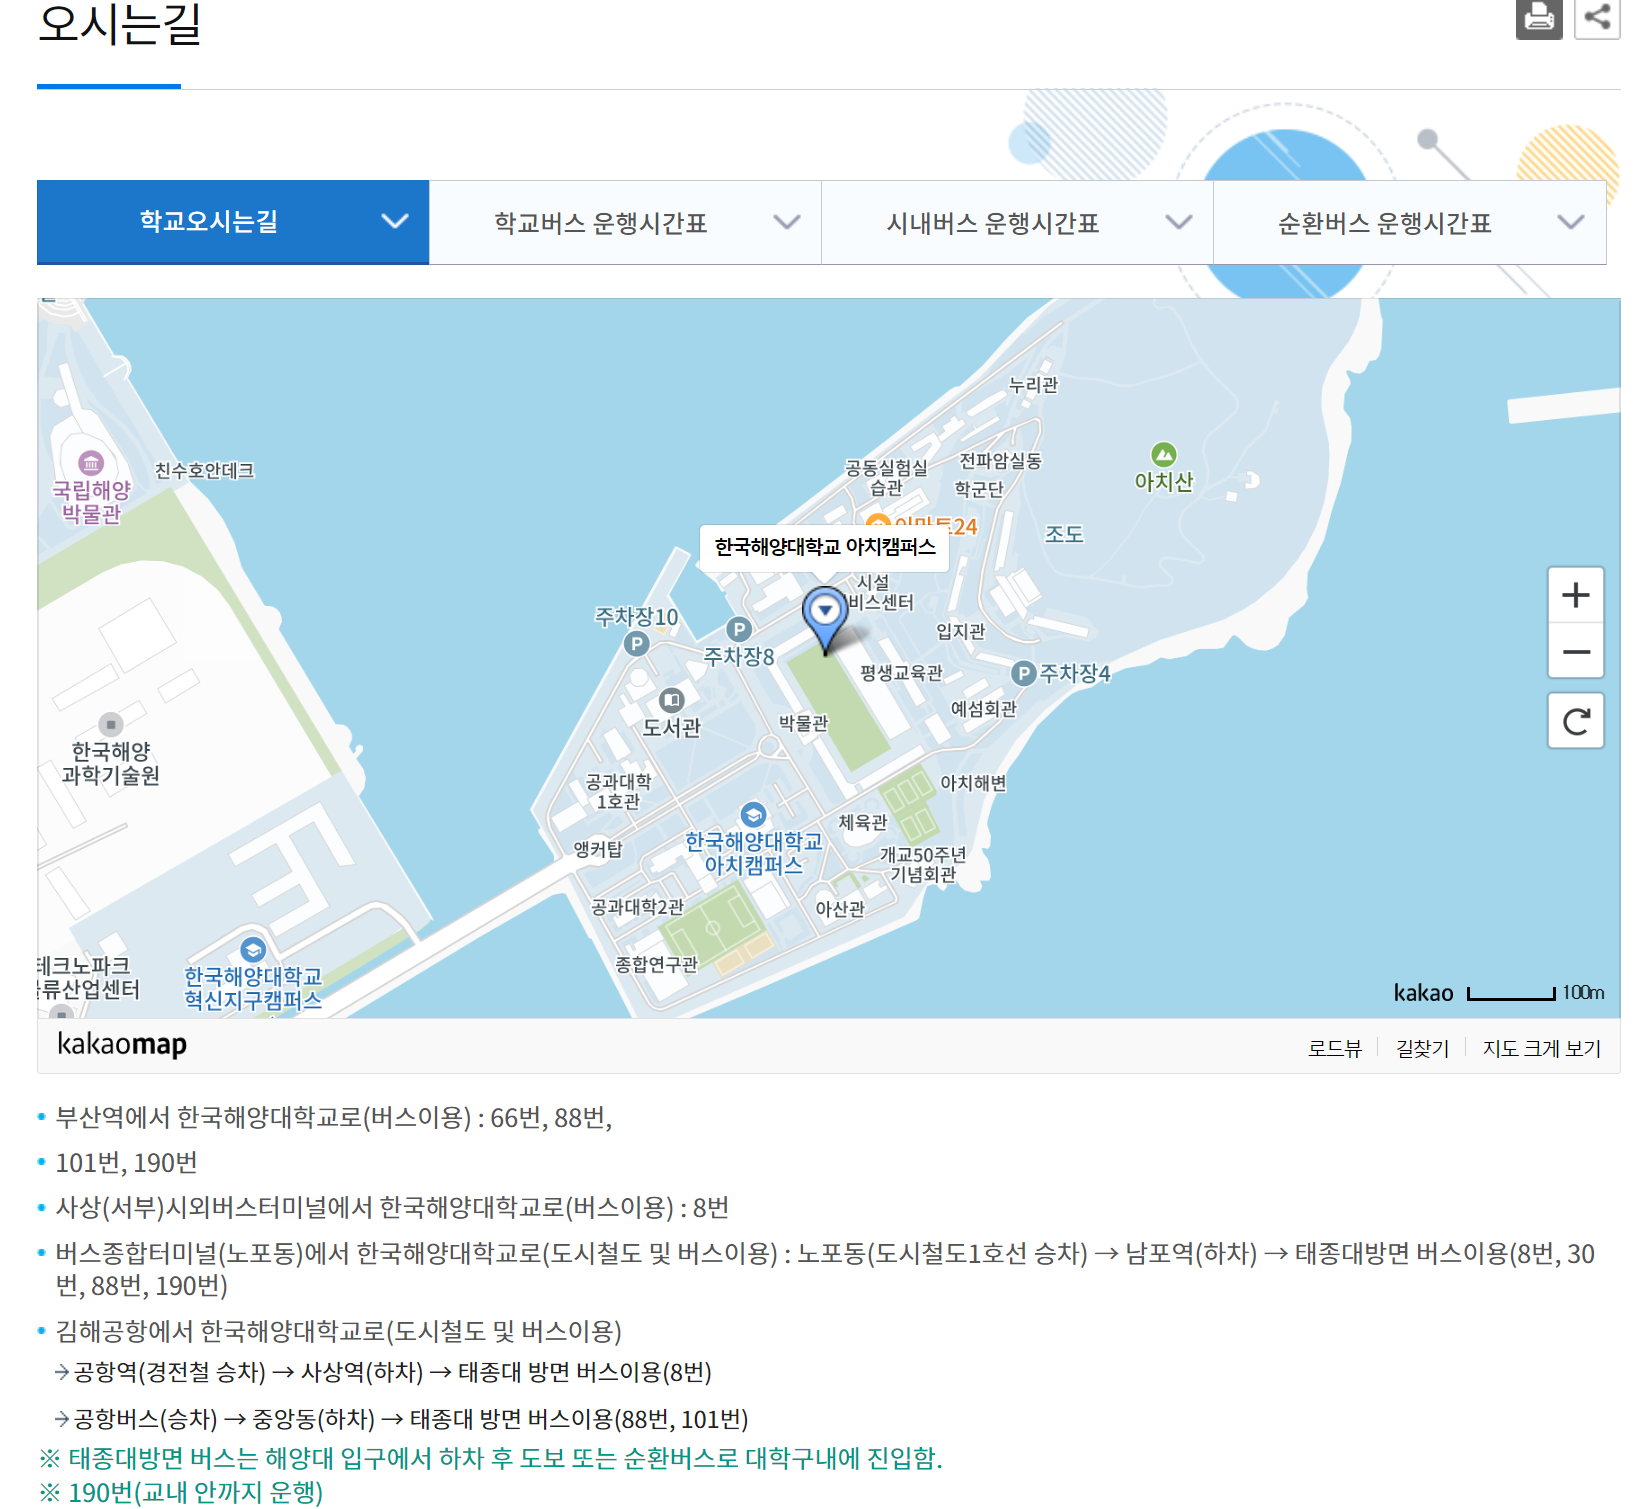This screenshot has width=1647, height=1509.
Task: Click the 김해공항에서 한국해양대학교로 directions text
Action: [339, 1332]
